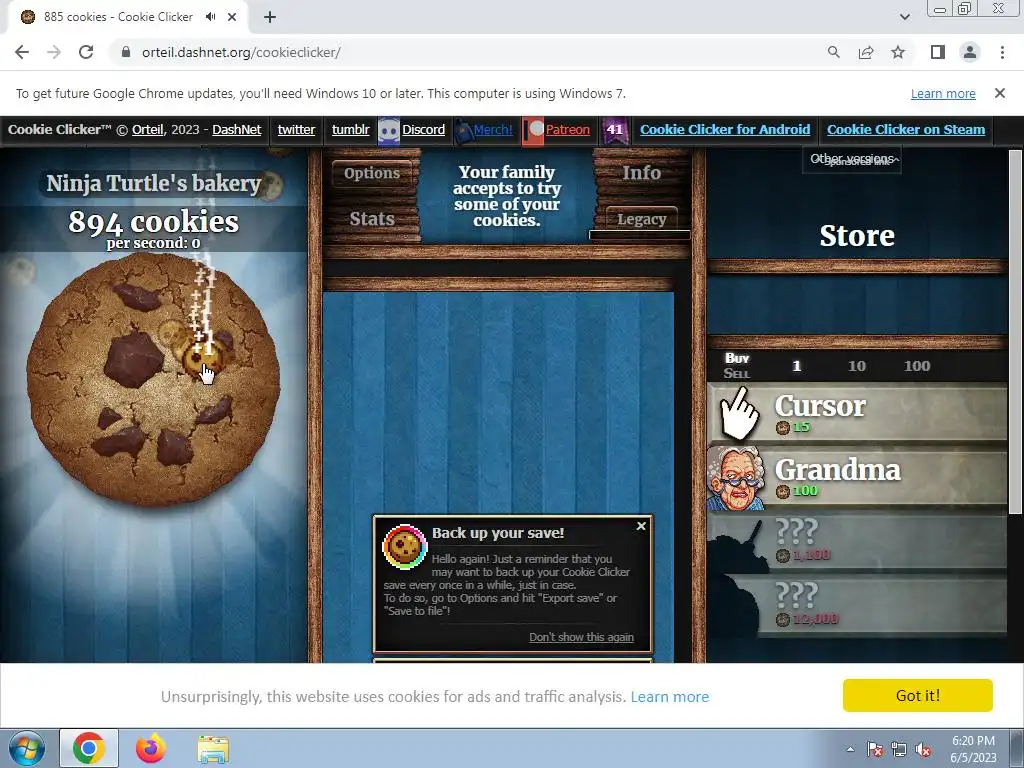Share this page from address bar
The width and height of the screenshot is (1024, 768).
click(866, 52)
